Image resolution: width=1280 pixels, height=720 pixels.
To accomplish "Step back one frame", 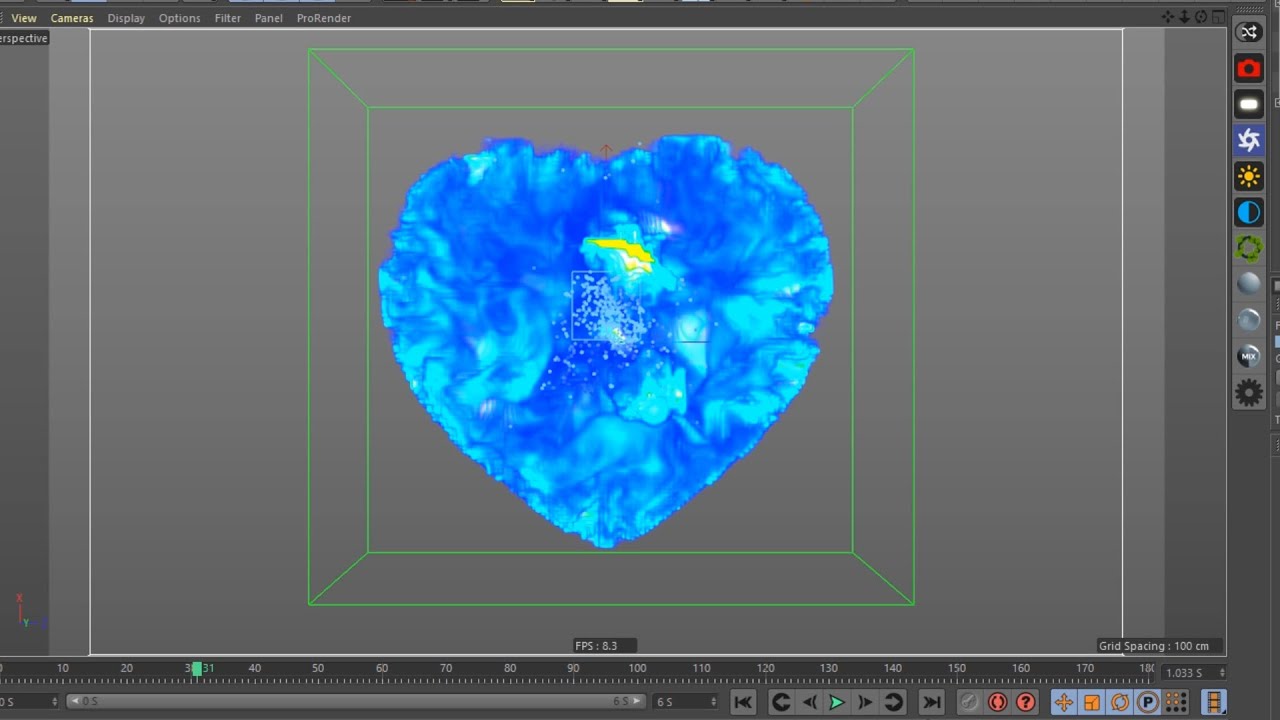I will pyautogui.click(x=809, y=702).
